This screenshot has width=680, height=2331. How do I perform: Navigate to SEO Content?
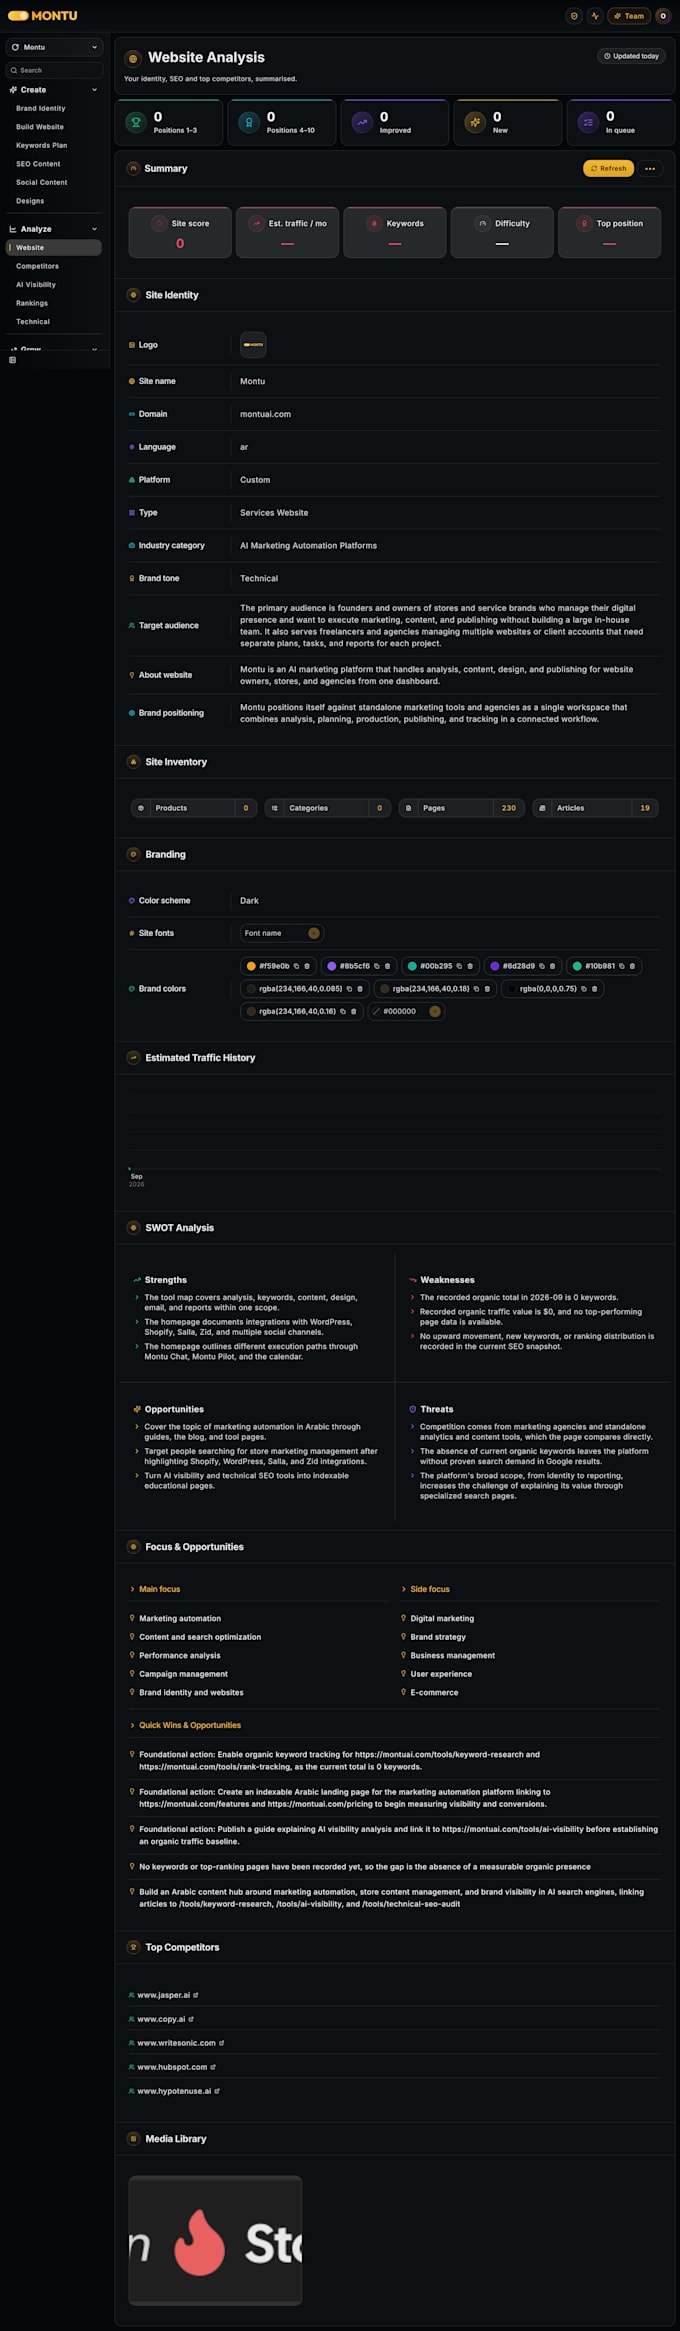click(38, 164)
